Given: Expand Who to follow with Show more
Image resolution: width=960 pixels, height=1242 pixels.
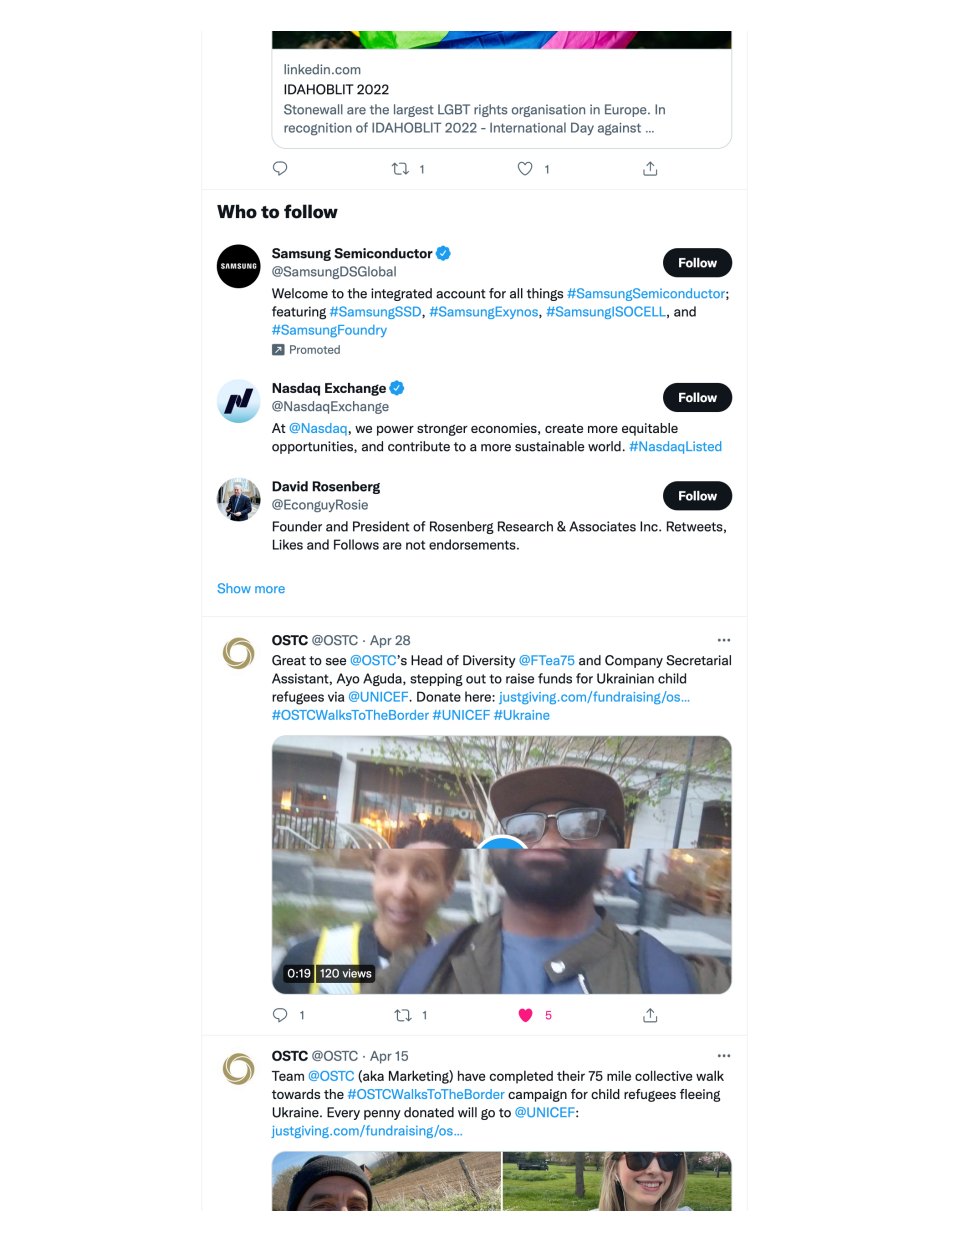Looking at the screenshot, I should [251, 589].
